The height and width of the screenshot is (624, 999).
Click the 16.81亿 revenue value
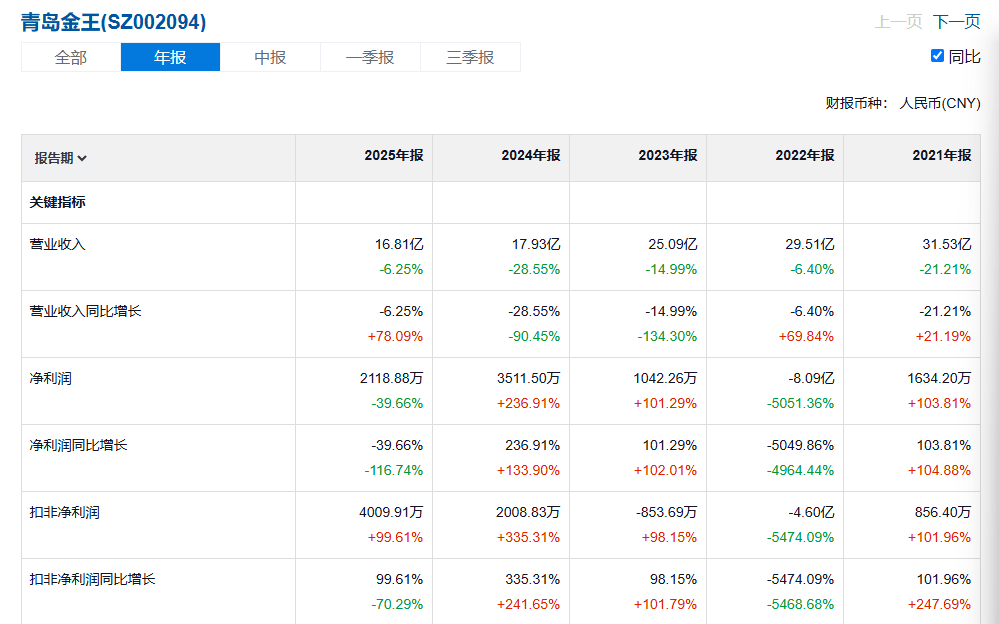(x=399, y=244)
